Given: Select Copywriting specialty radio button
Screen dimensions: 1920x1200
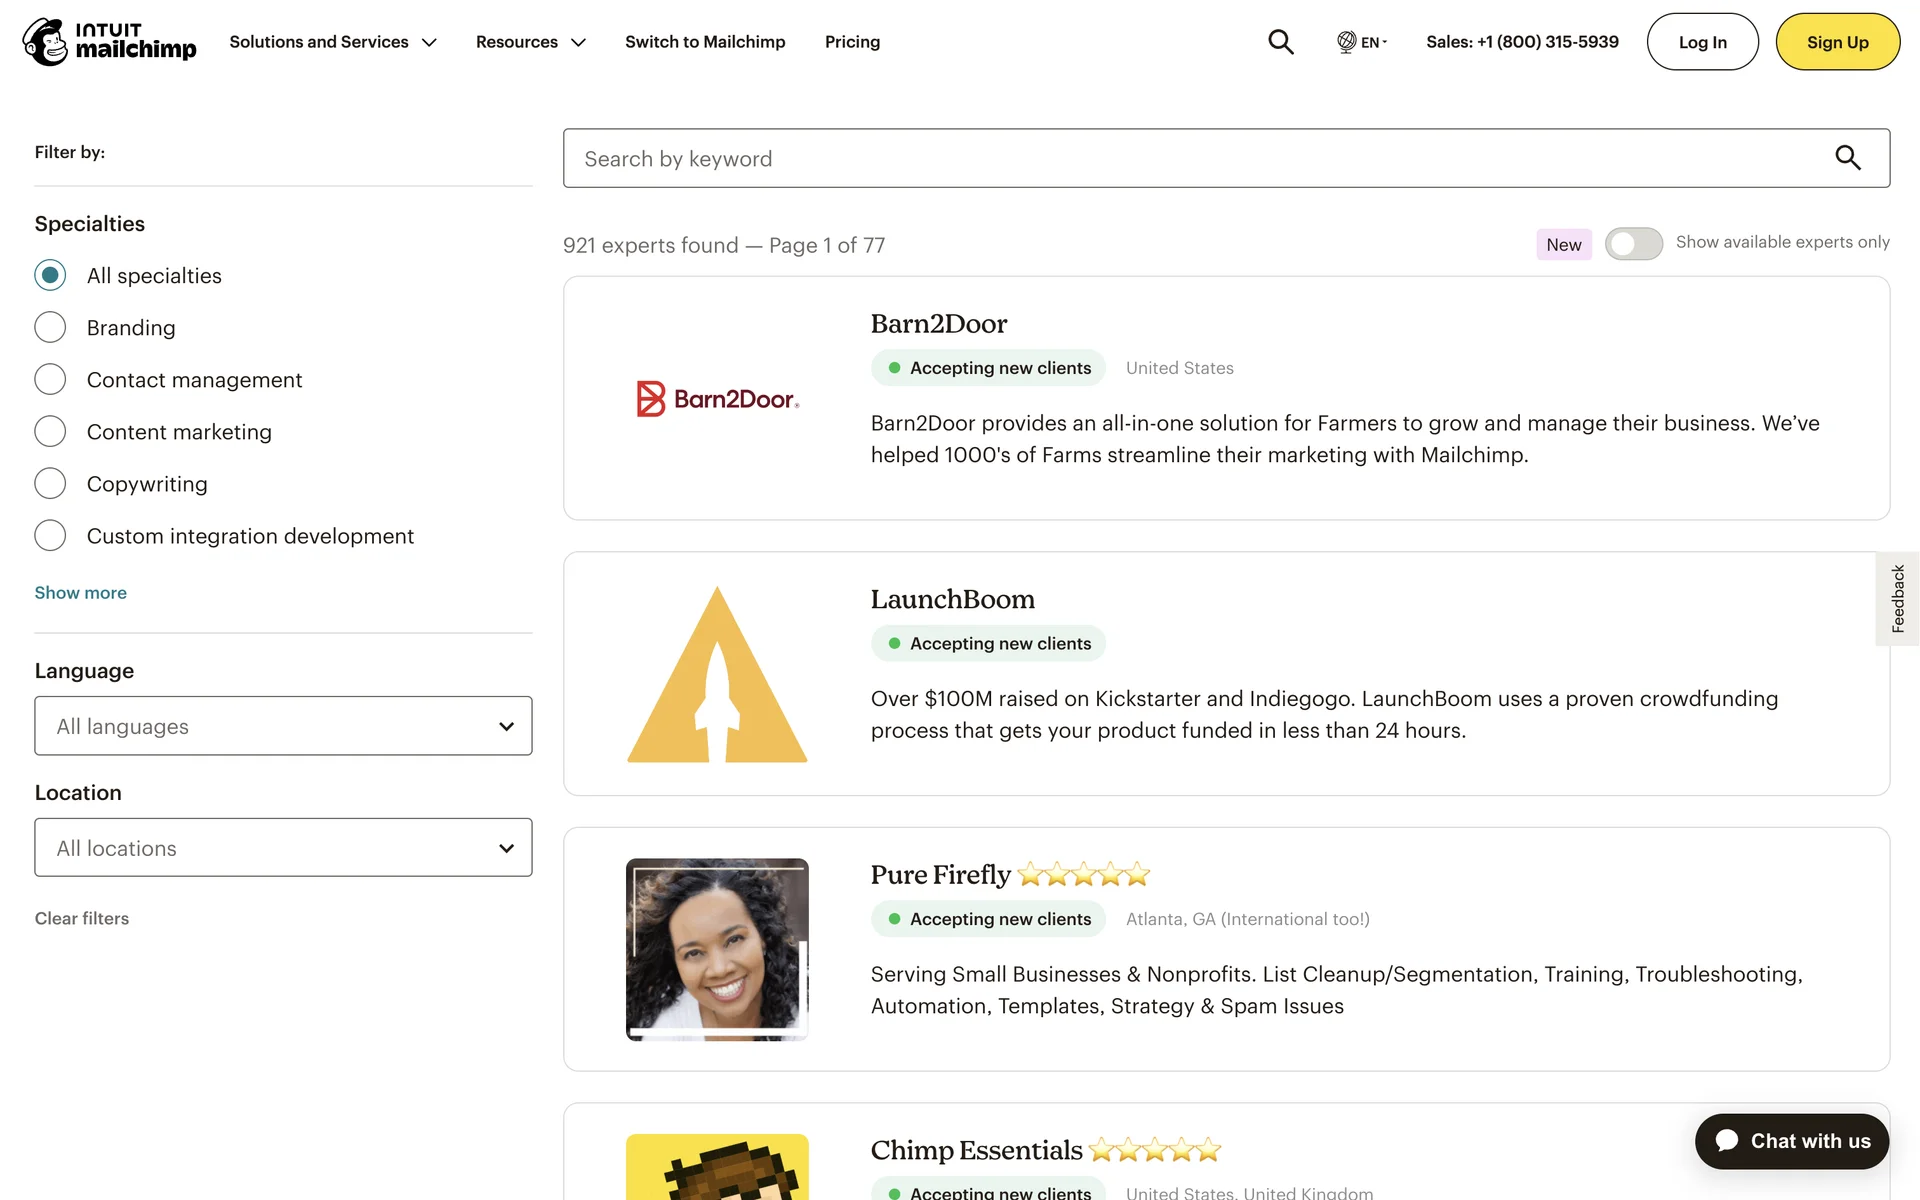Looking at the screenshot, I should [50, 484].
